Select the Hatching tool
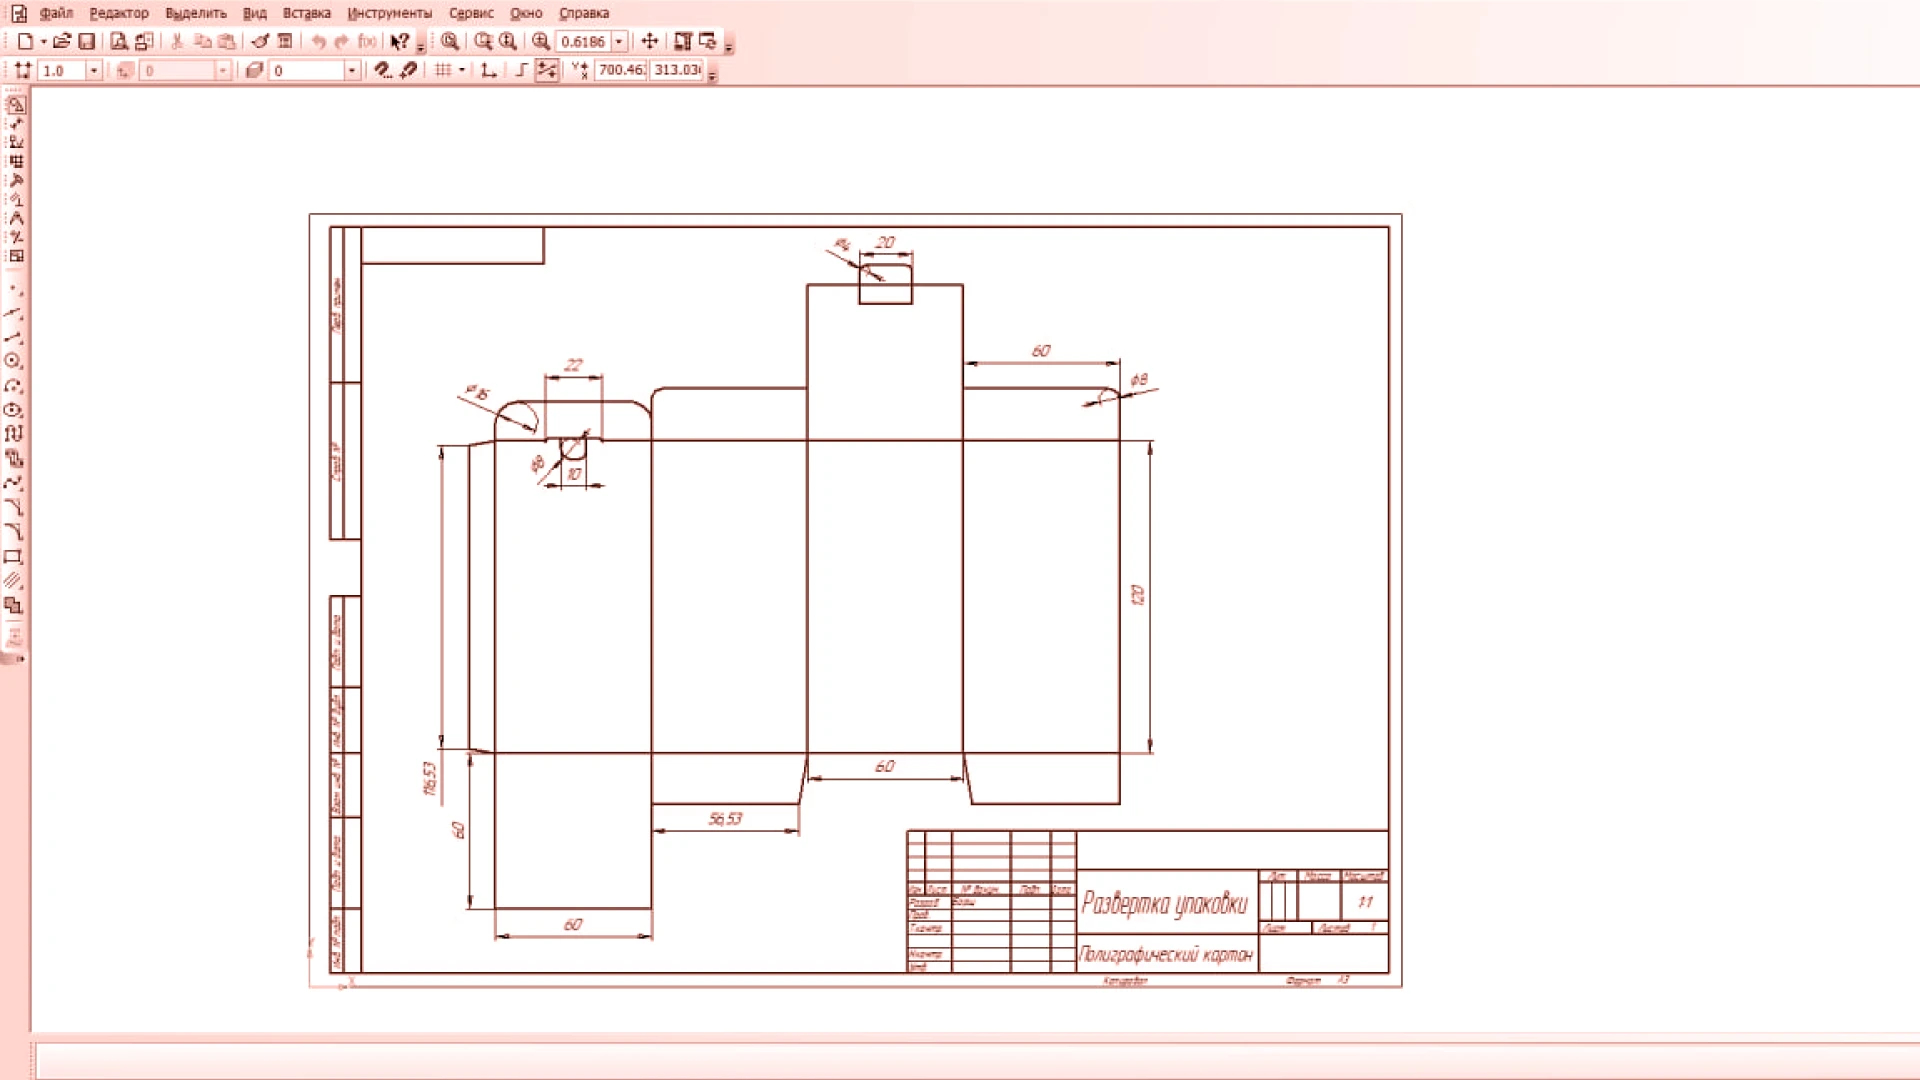The height and width of the screenshot is (1080, 1920). tap(13, 581)
